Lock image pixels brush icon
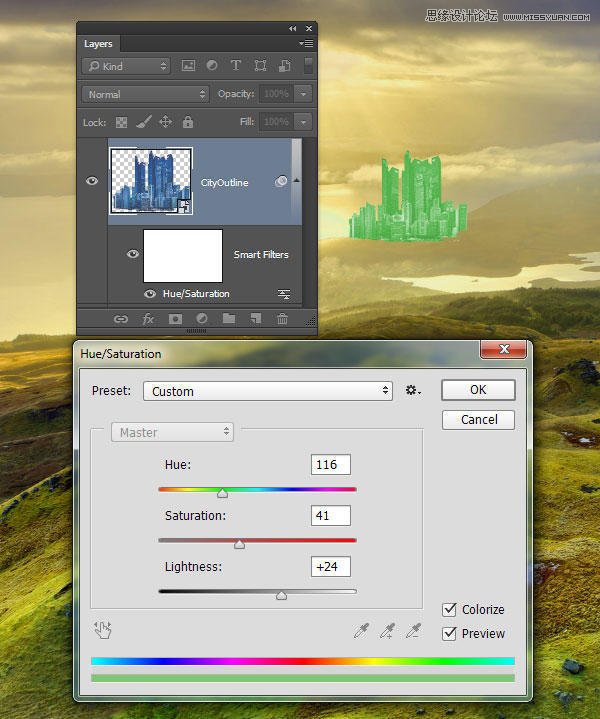The height and width of the screenshot is (719, 600). 144,122
